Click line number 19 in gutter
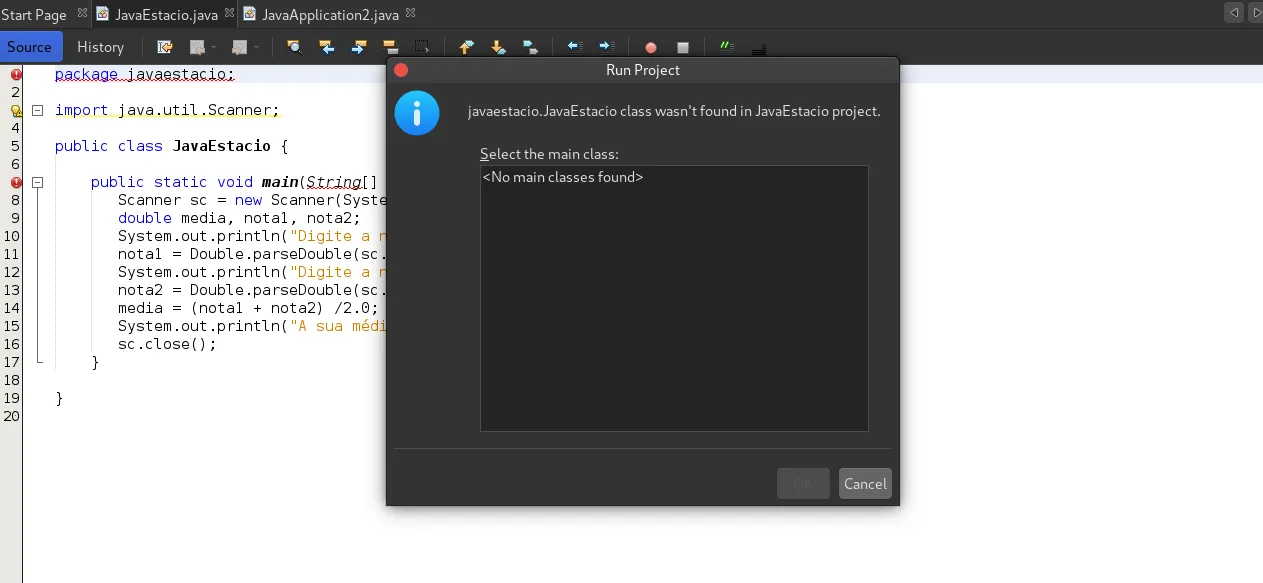 11,398
